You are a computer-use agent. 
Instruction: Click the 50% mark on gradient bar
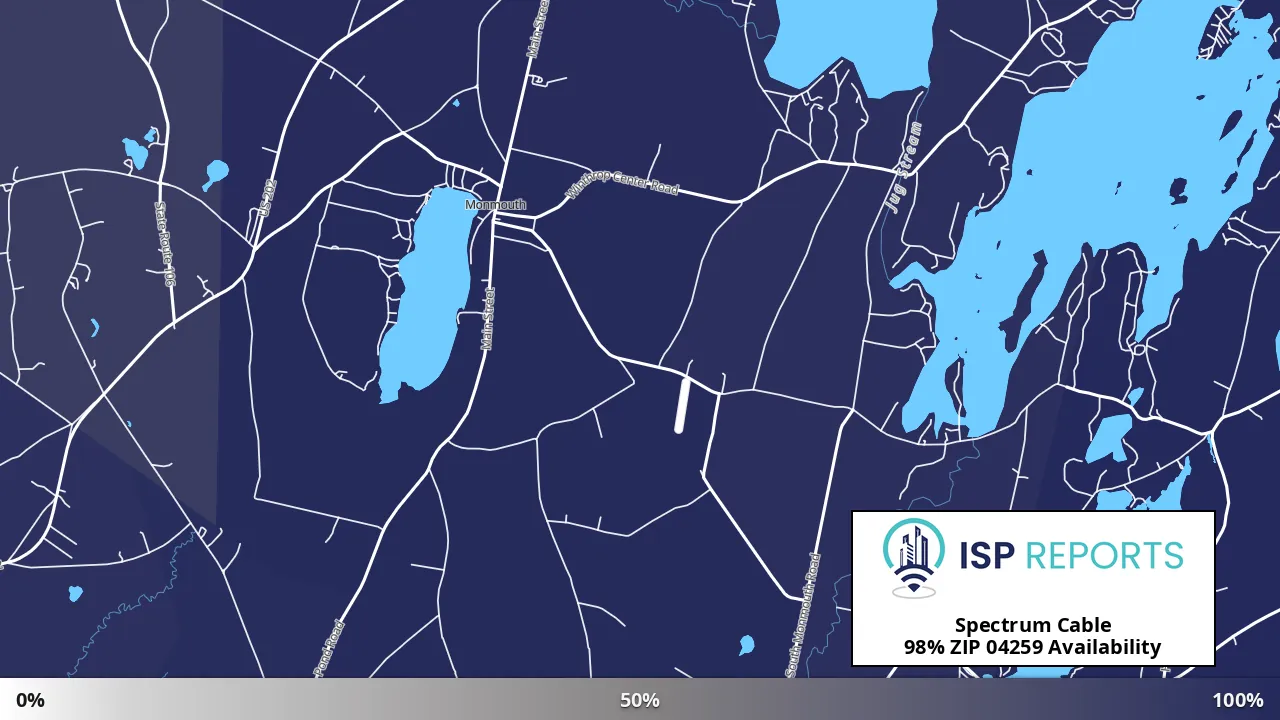click(x=640, y=700)
